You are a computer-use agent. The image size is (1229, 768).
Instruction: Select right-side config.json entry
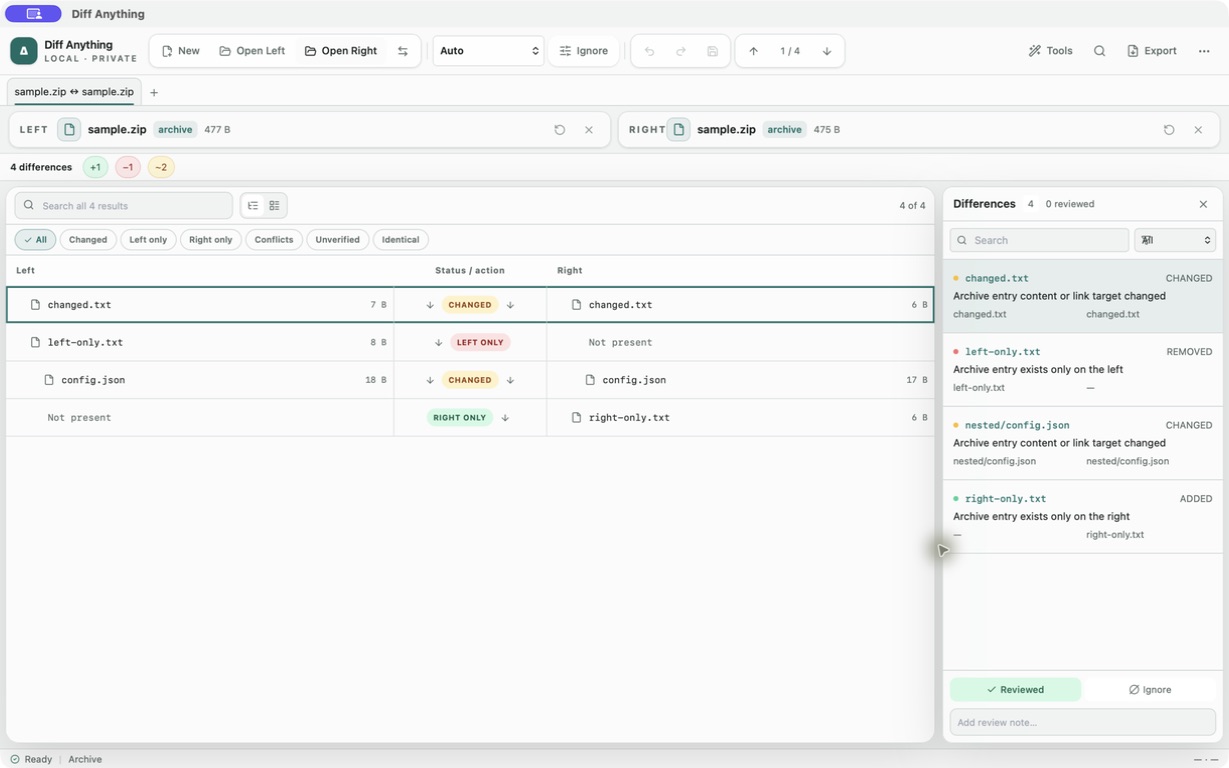[740, 380]
